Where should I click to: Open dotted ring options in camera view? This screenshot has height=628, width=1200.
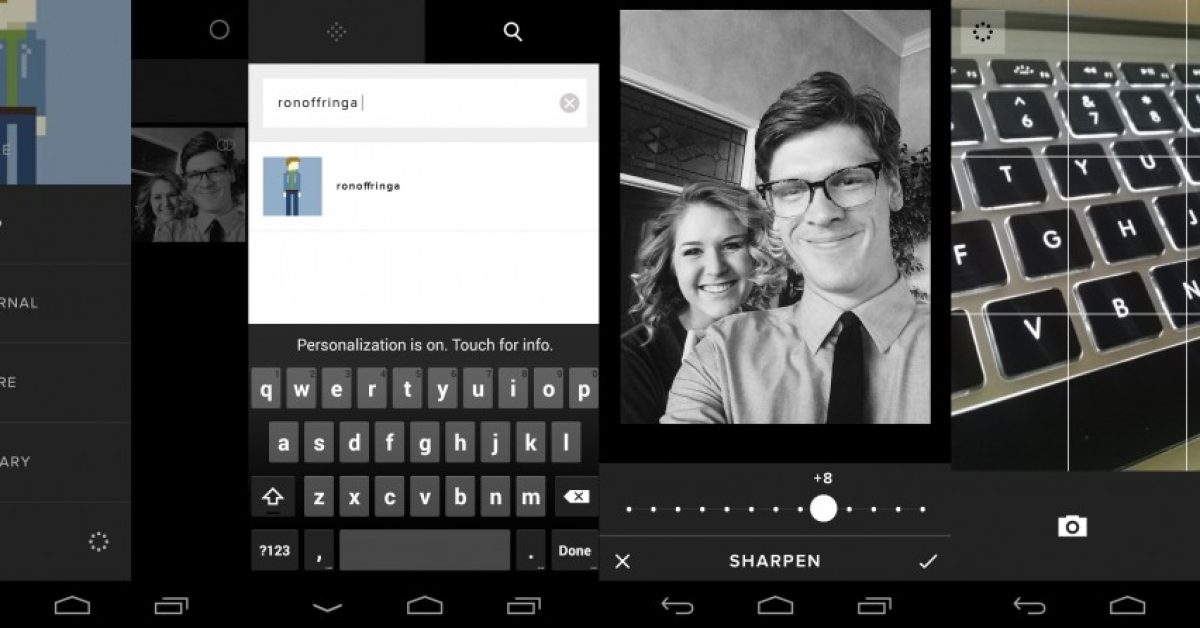coord(983,33)
